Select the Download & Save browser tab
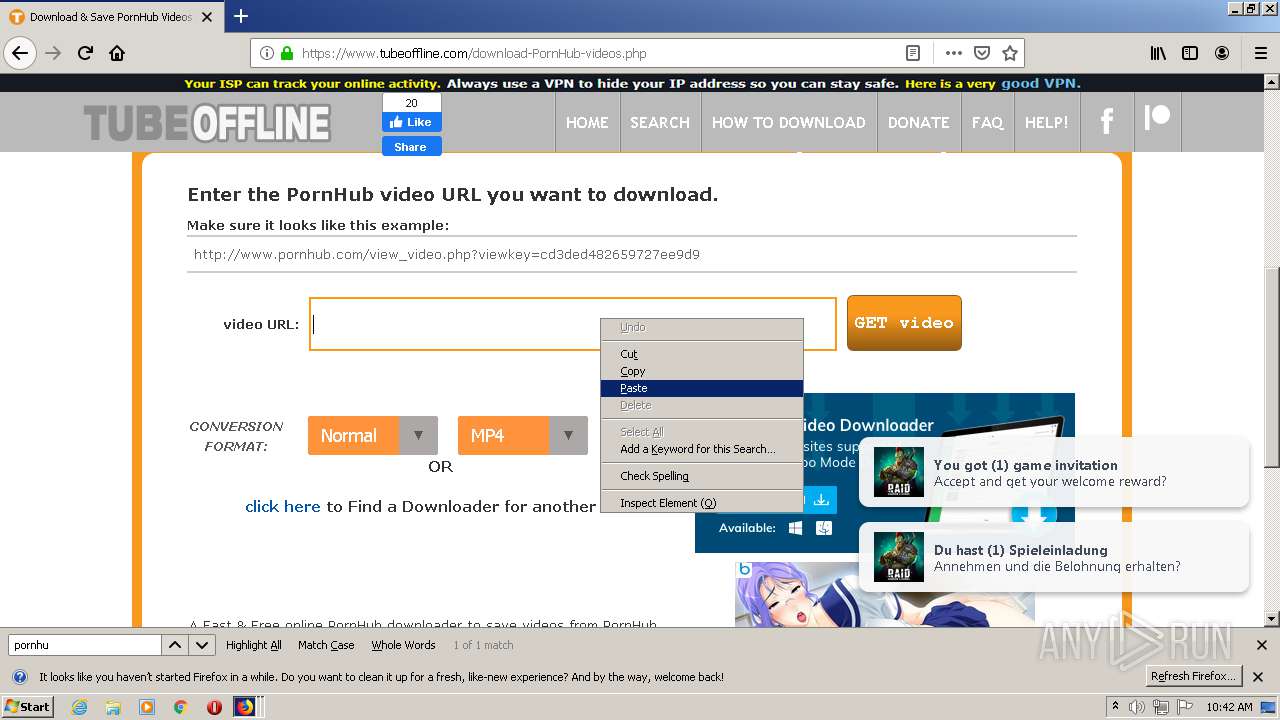This screenshot has width=1280, height=720. tap(111, 17)
